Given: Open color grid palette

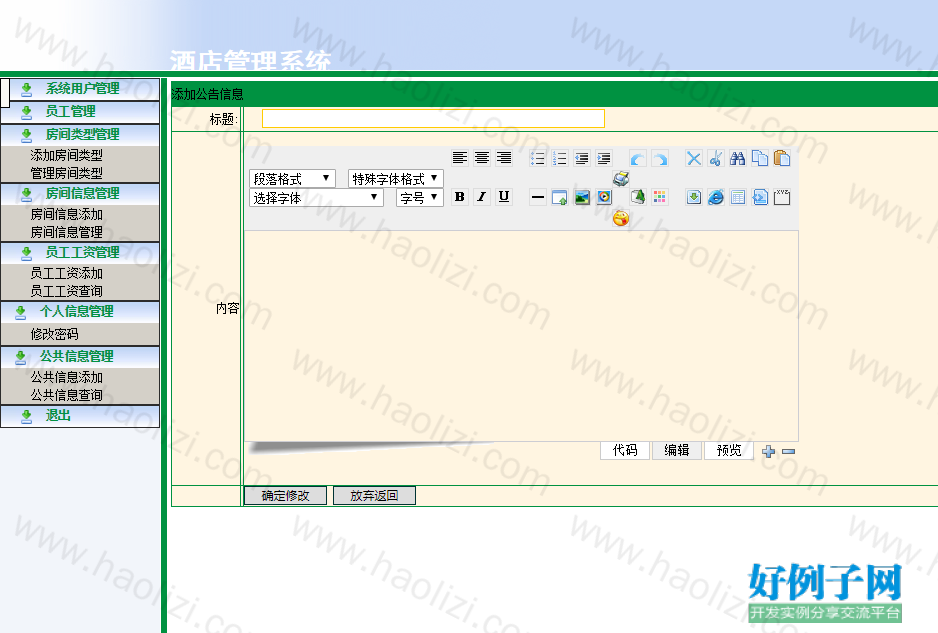Looking at the screenshot, I should tap(660, 197).
